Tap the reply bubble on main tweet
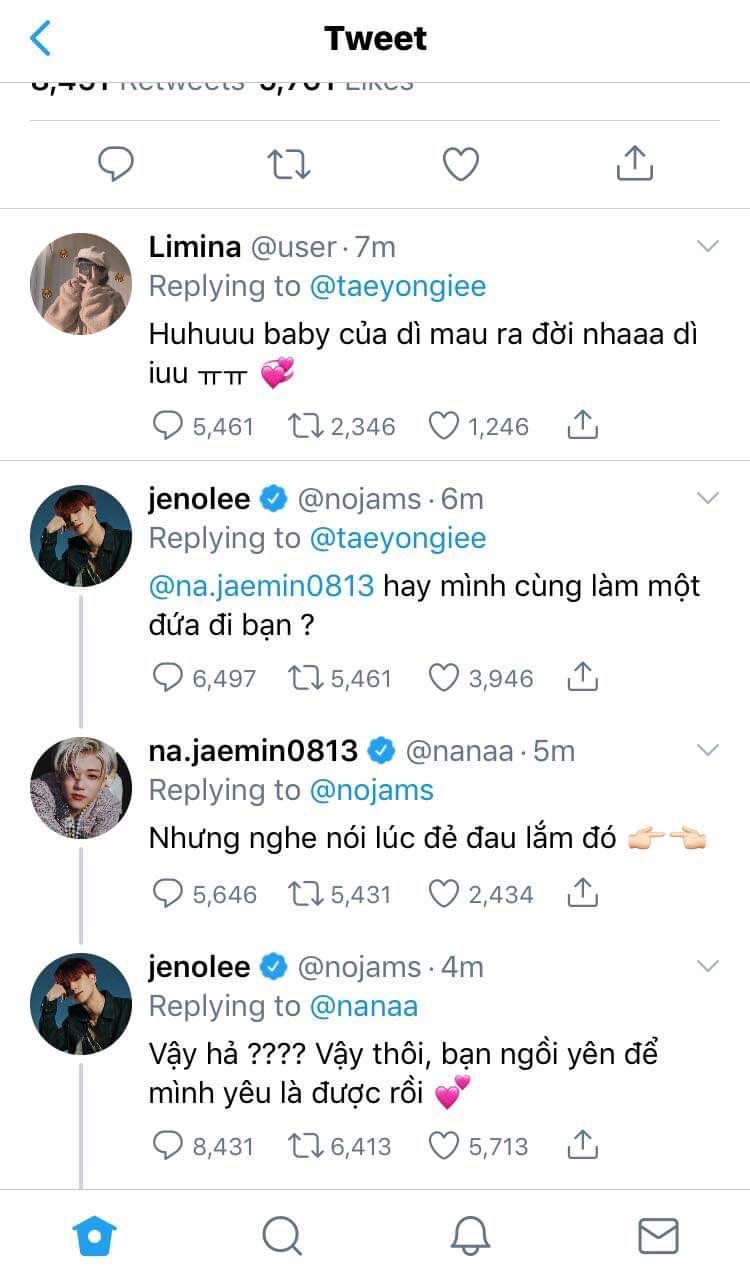 pyautogui.click(x=116, y=164)
